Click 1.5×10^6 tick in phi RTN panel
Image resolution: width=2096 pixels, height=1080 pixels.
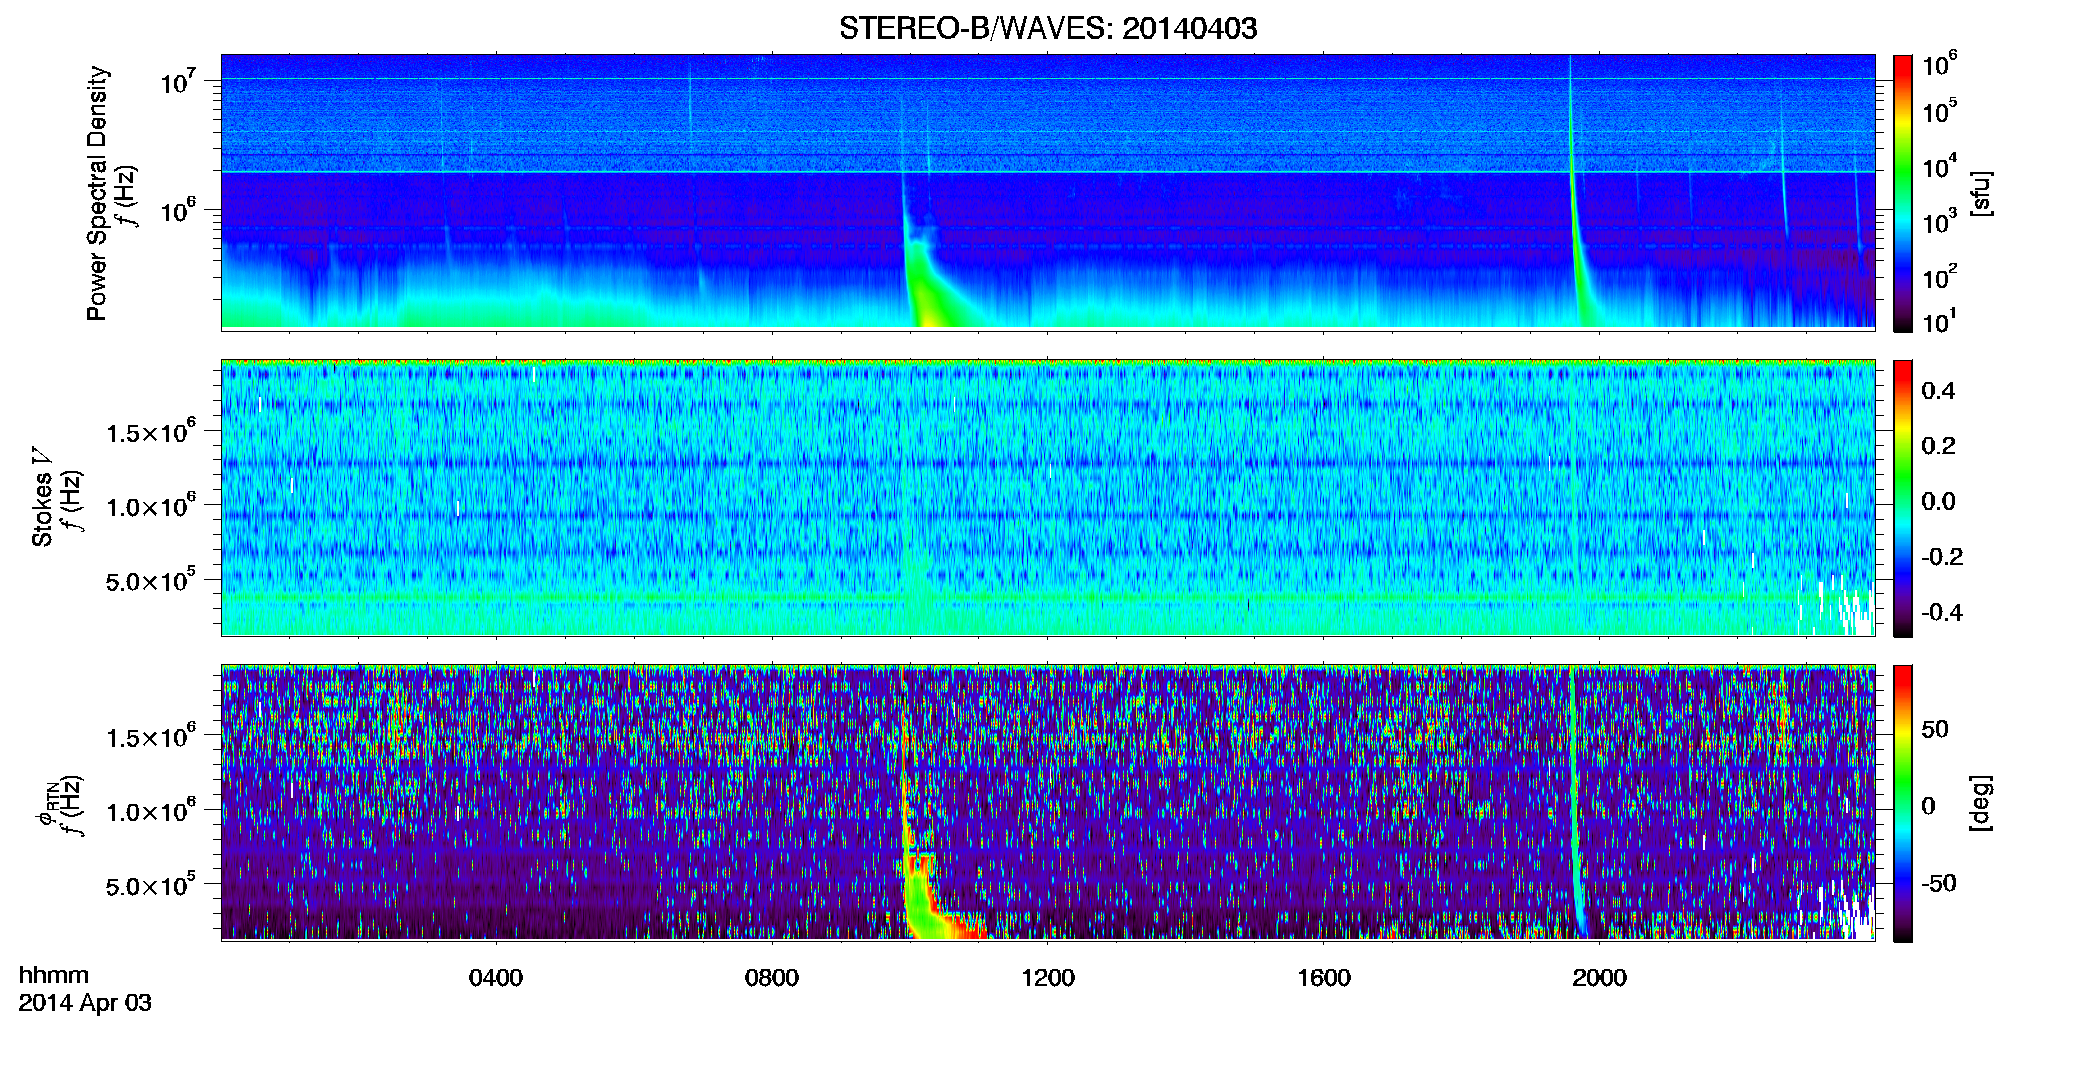pyautogui.click(x=150, y=737)
